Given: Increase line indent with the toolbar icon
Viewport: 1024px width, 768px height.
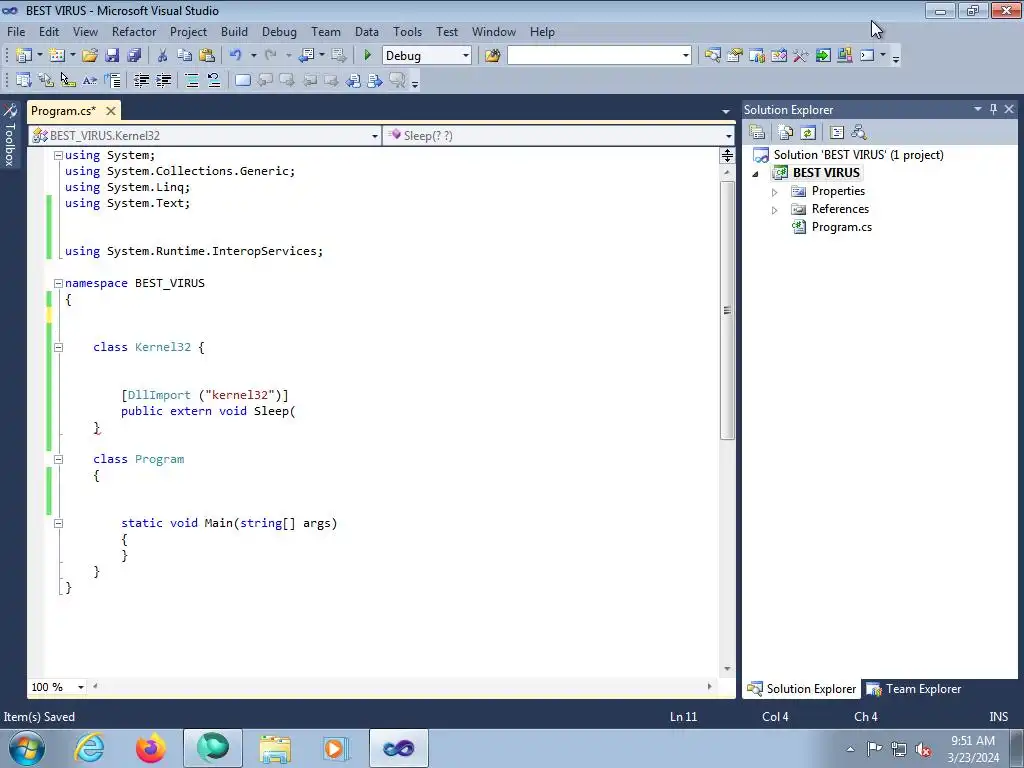Looking at the screenshot, I should click(163, 80).
